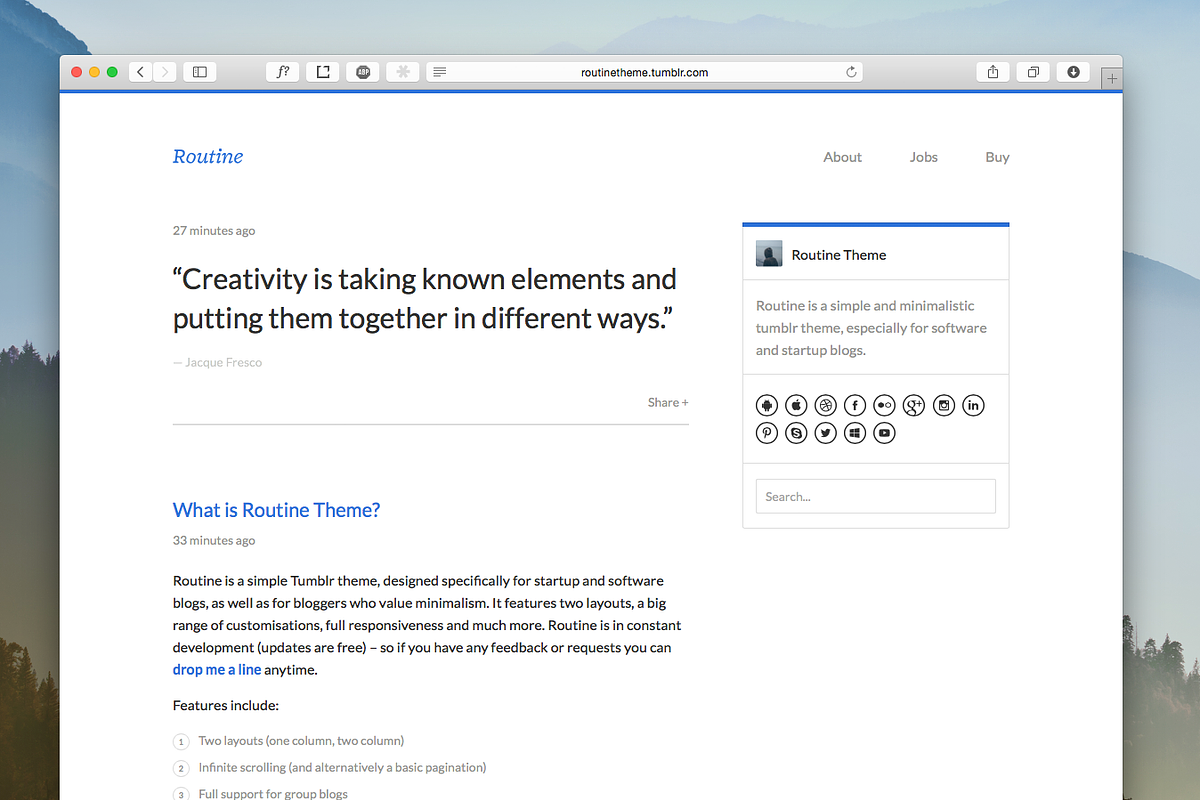Follow the drop me a line link
The height and width of the screenshot is (800, 1200).
click(x=217, y=670)
